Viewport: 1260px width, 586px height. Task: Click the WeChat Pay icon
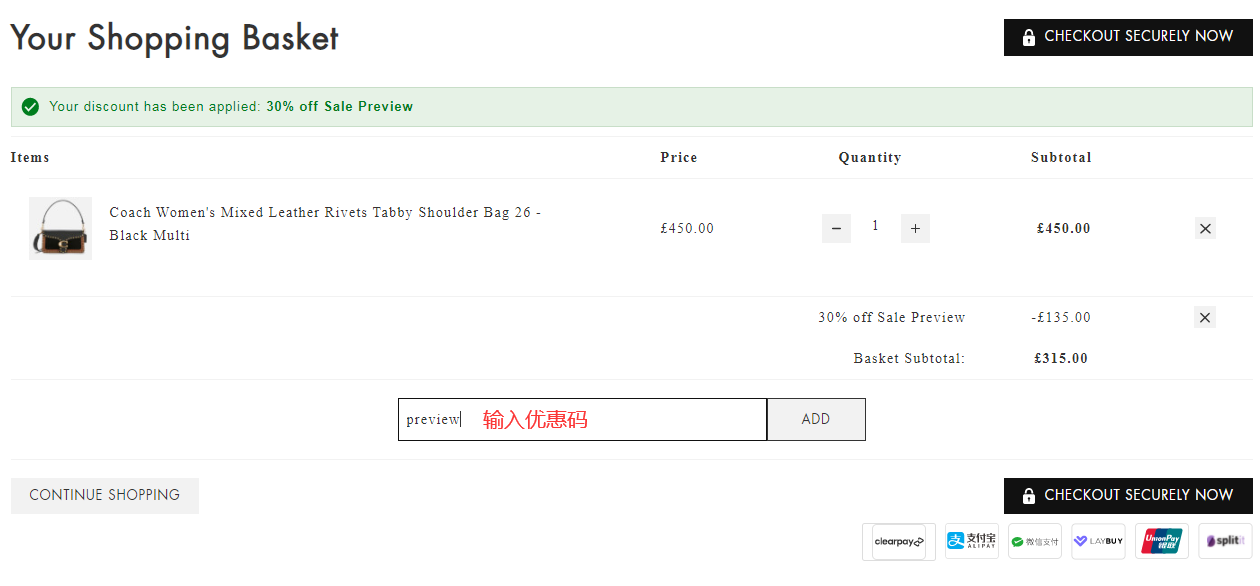click(1035, 541)
